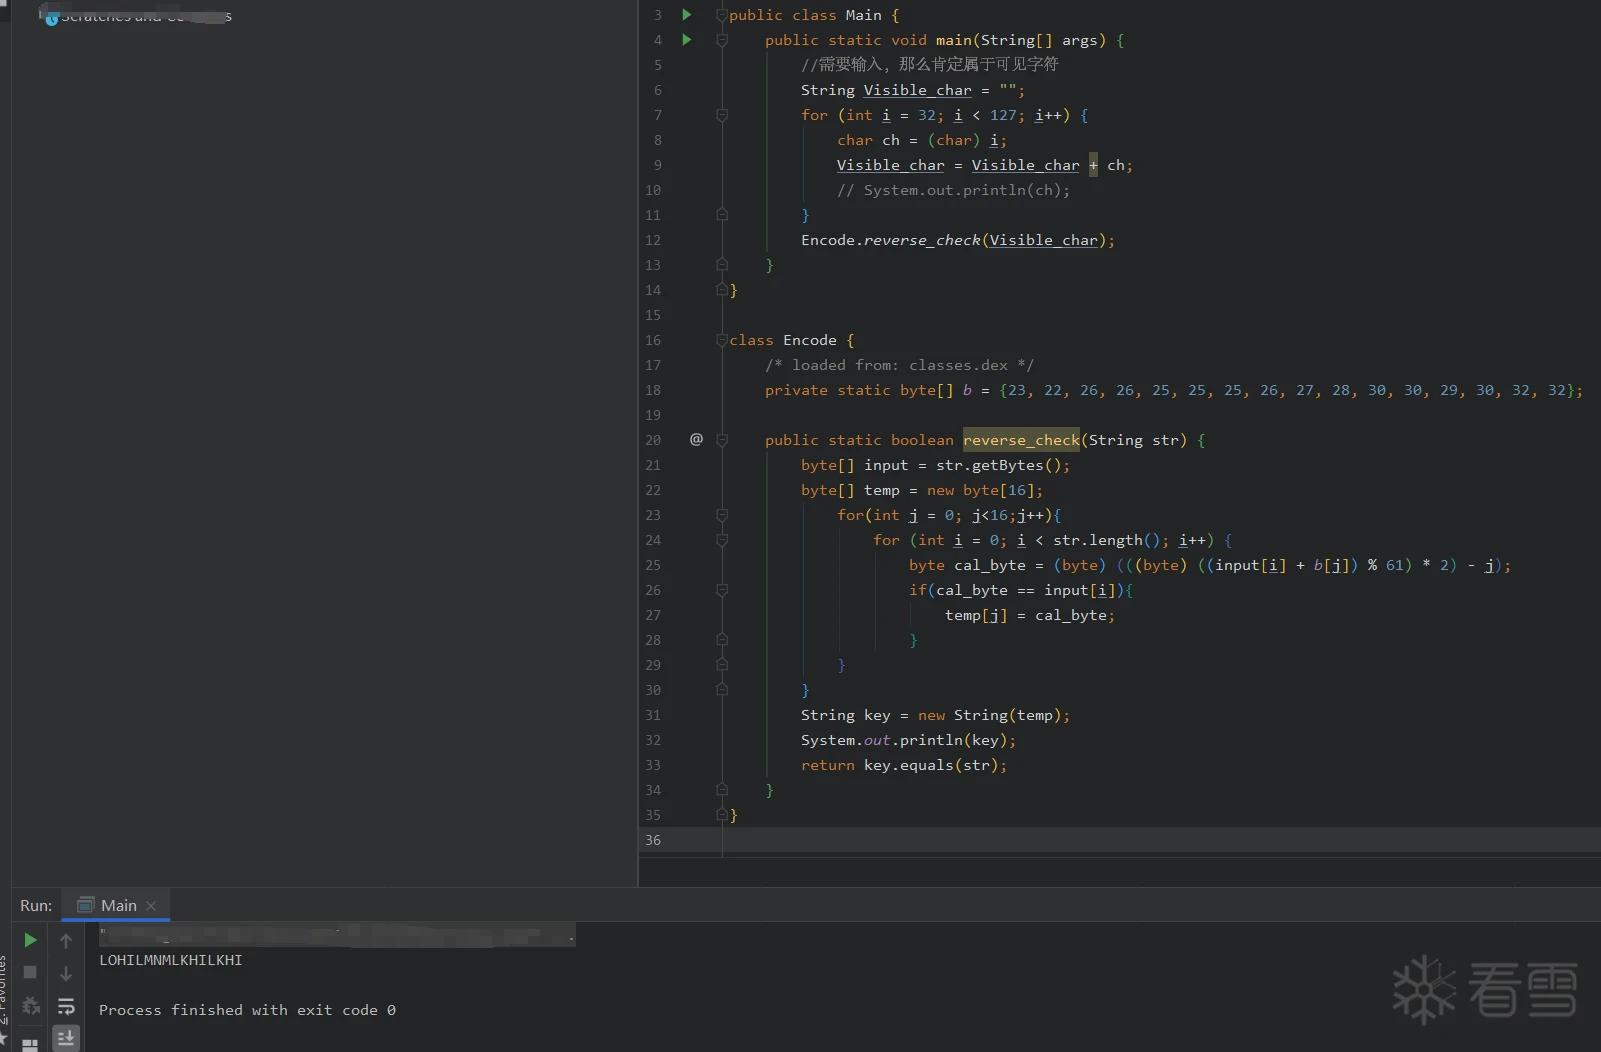This screenshot has width=1601, height=1052.
Task: Collapse the Main class fold marker on line 3
Action: point(722,15)
